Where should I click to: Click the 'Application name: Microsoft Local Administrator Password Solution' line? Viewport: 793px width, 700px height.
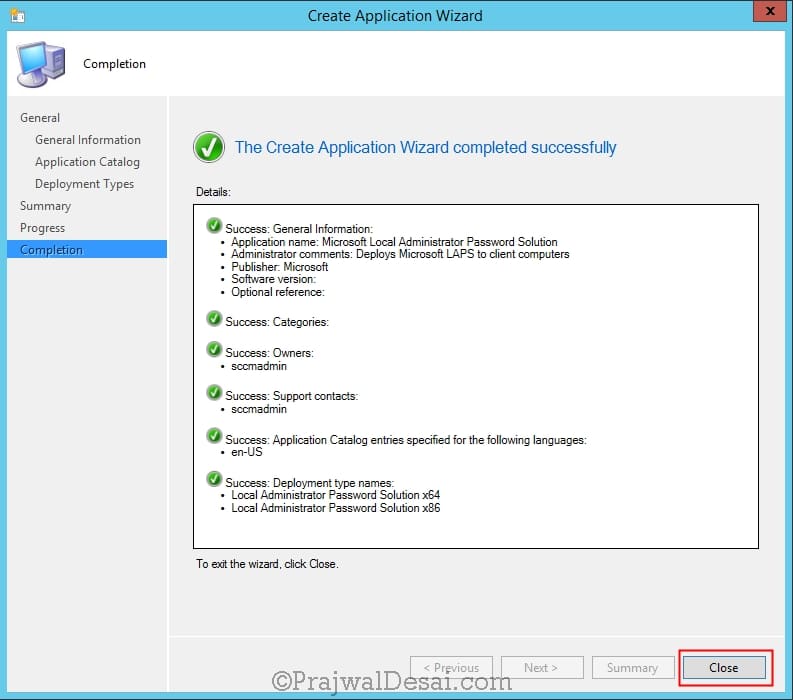pyautogui.click(x=394, y=242)
